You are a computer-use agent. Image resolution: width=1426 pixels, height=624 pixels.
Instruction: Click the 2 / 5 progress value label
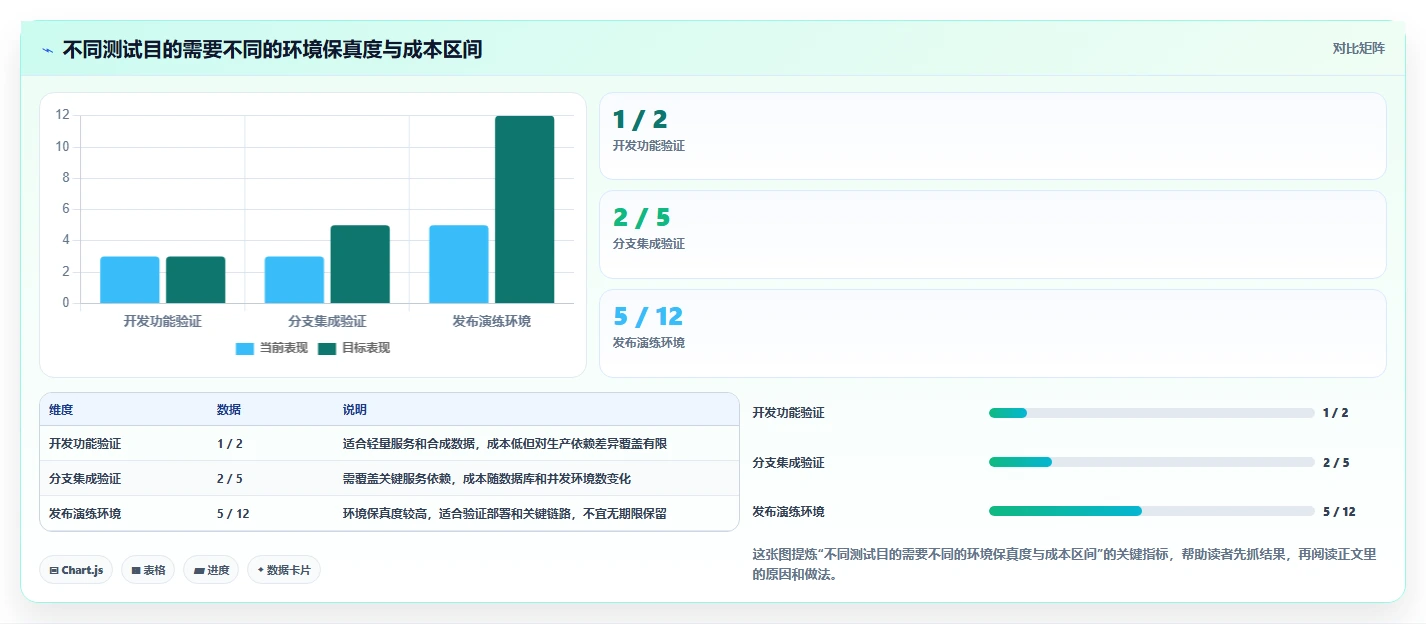click(x=1336, y=462)
